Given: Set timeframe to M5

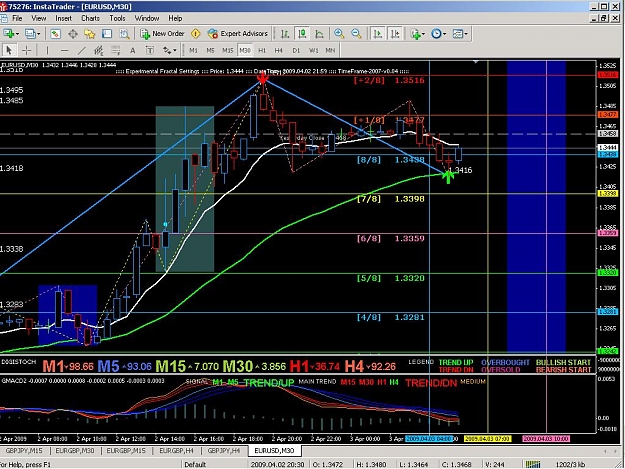Looking at the screenshot, I should [210, 51].
